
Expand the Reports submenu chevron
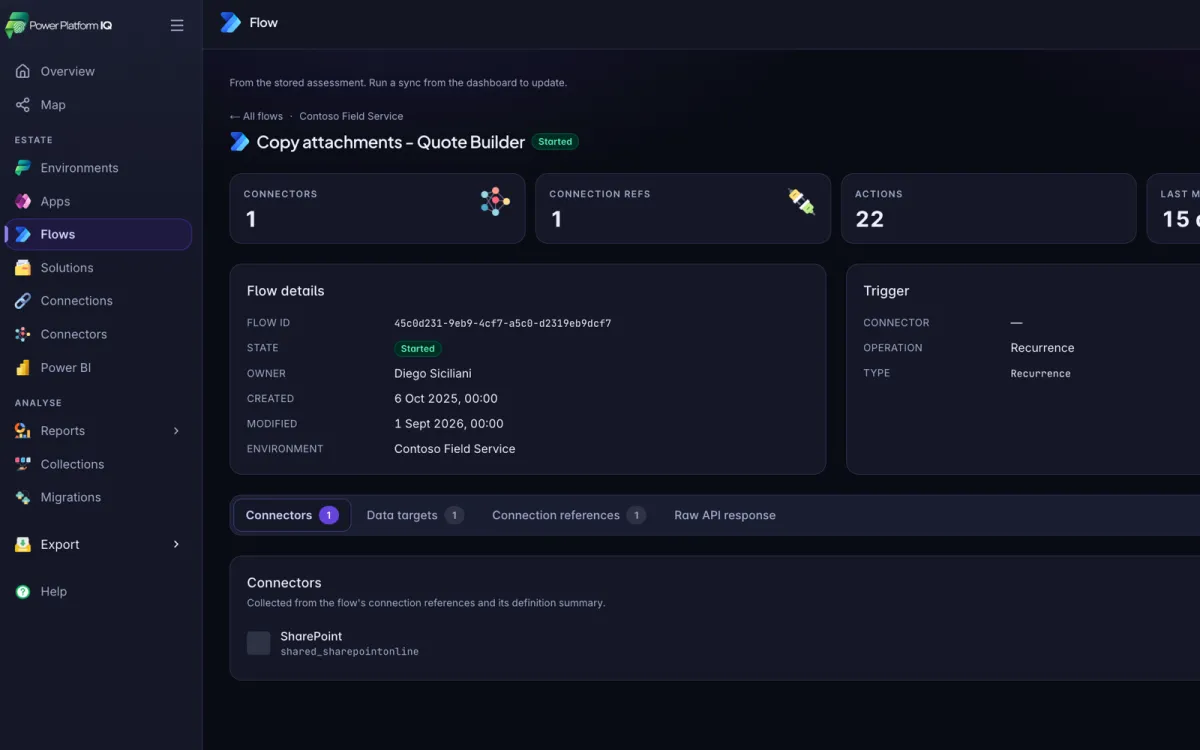[176, 431]
